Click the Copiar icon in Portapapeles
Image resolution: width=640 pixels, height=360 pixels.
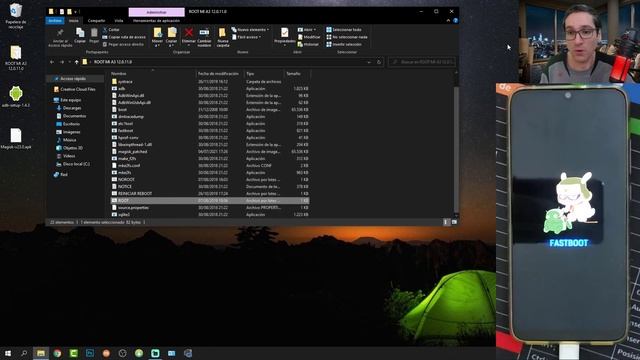pos(80,33)
